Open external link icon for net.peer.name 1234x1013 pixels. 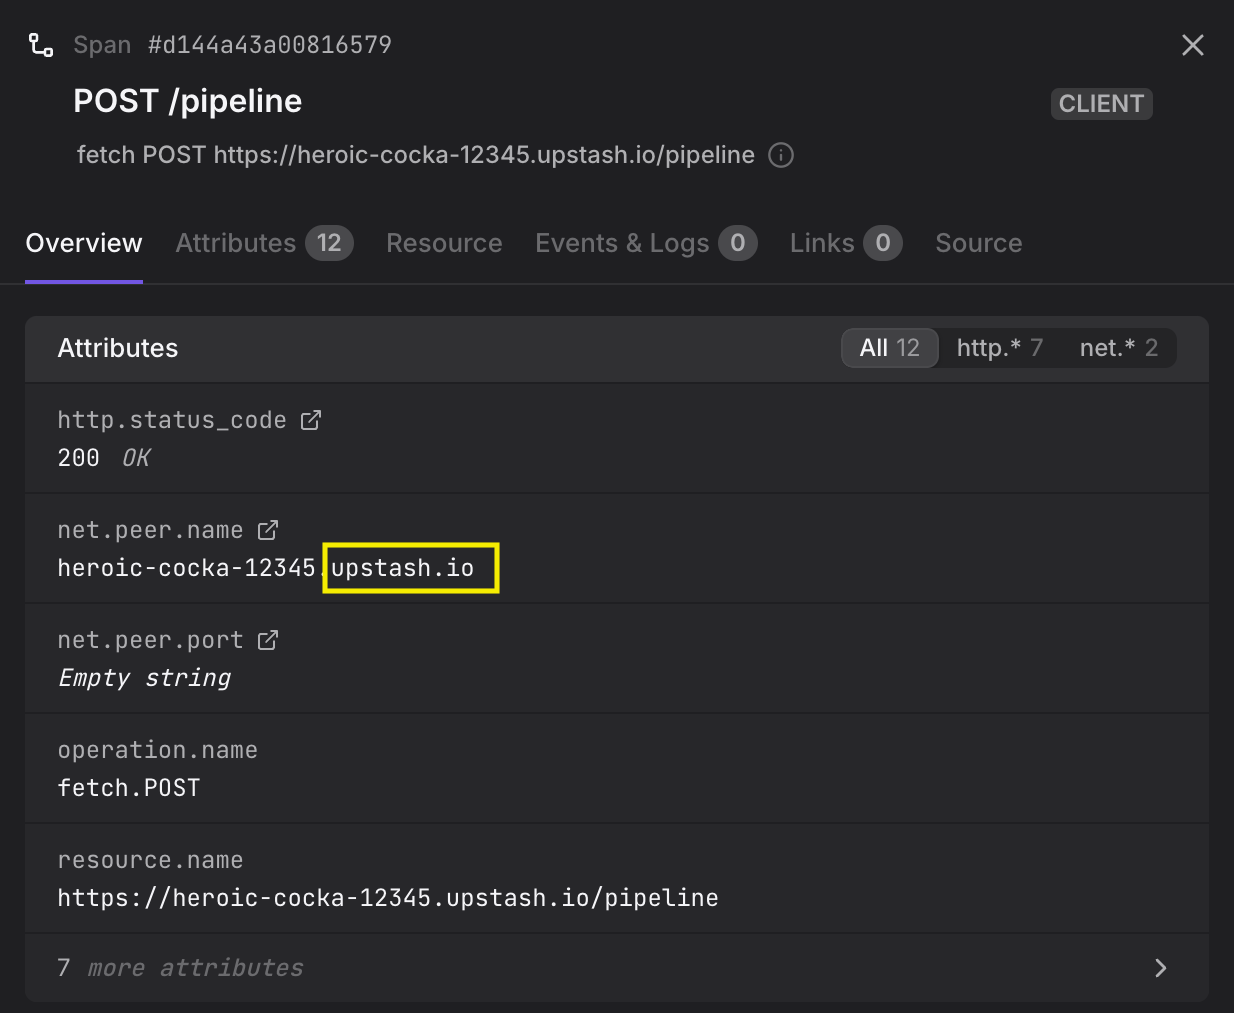pyautogui.click(x=268, y=530)
